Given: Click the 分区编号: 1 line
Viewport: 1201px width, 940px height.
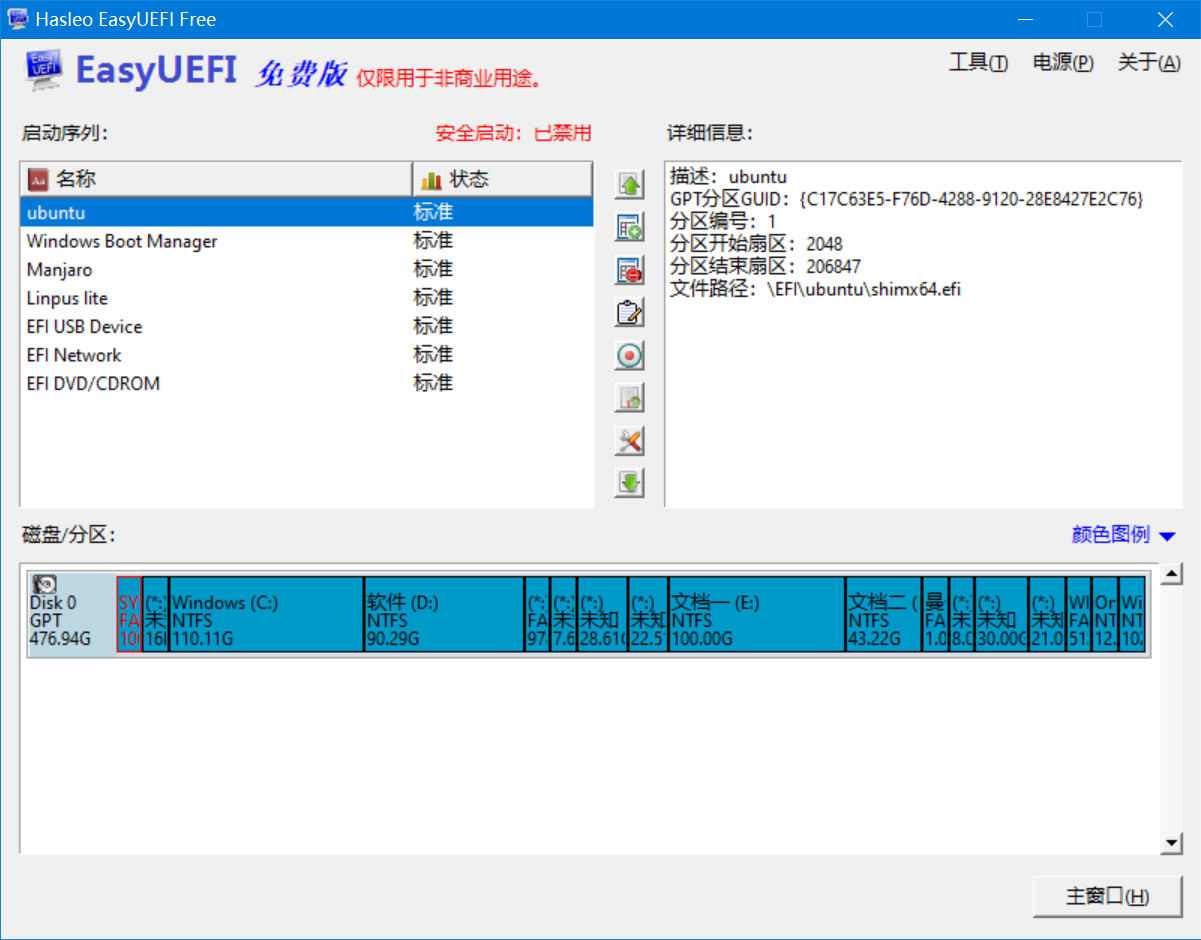Looking at the screenshot, I should [x=723, y=222].
